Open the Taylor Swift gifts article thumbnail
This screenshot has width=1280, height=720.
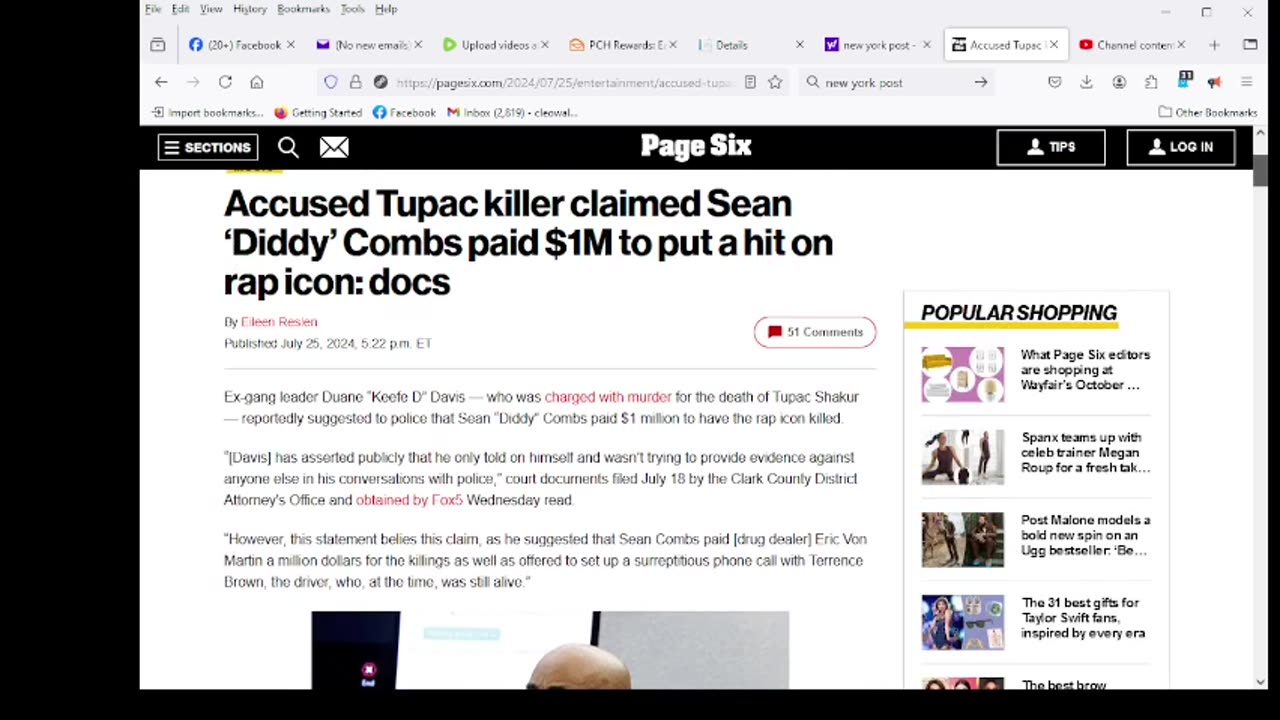click(962, 623)
